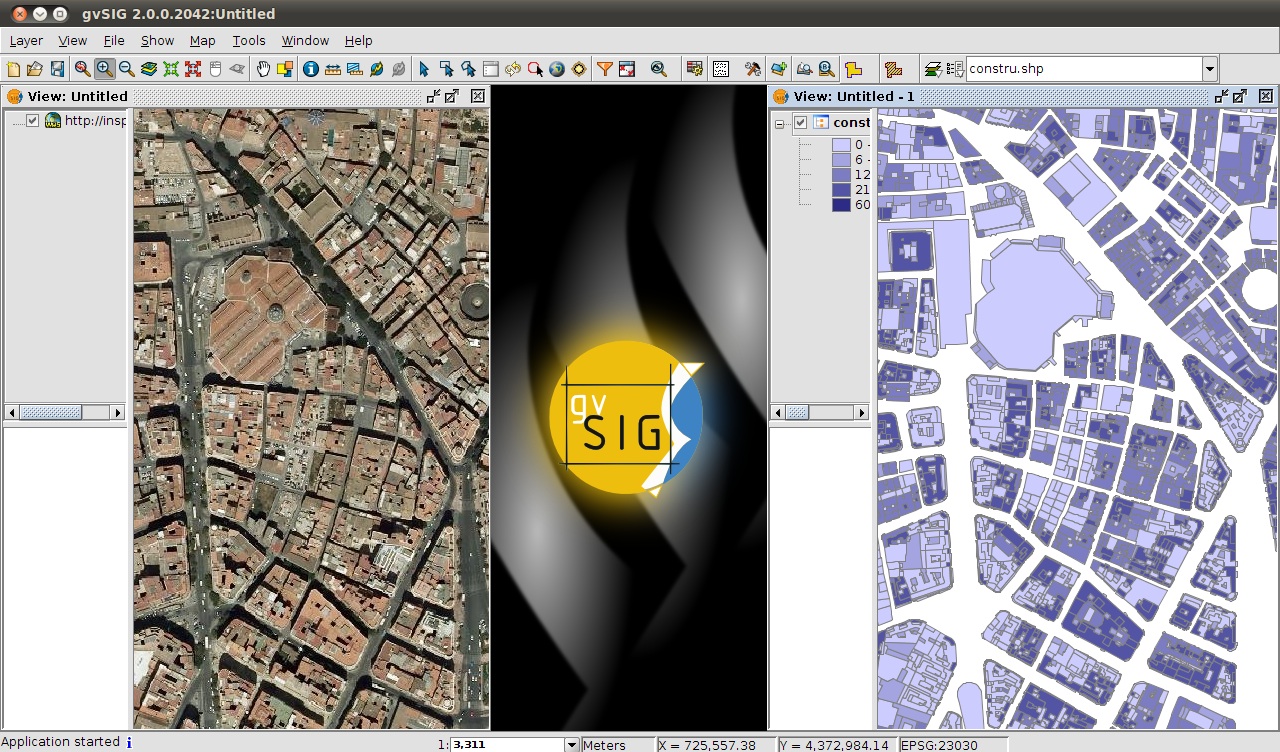Click the darkest 60 legend color swatch
The image size is (1280, 752).
tap(841, 204)
